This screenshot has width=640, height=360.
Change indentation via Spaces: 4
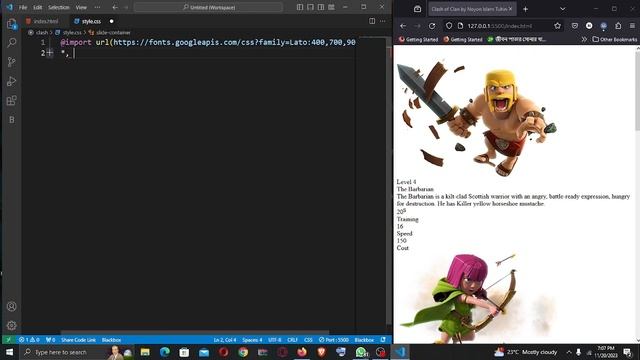pyautogui.click(x=252, y=340)
